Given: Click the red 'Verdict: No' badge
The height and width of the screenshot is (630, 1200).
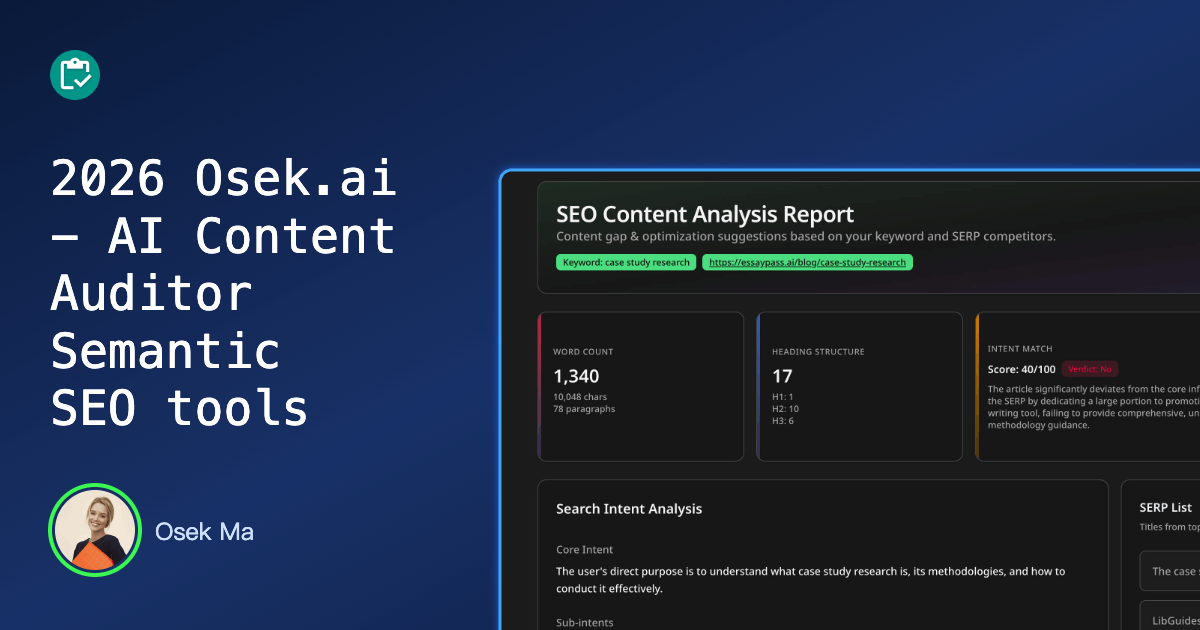Looking at the screenshot, I should click(x=1090, y=369).
